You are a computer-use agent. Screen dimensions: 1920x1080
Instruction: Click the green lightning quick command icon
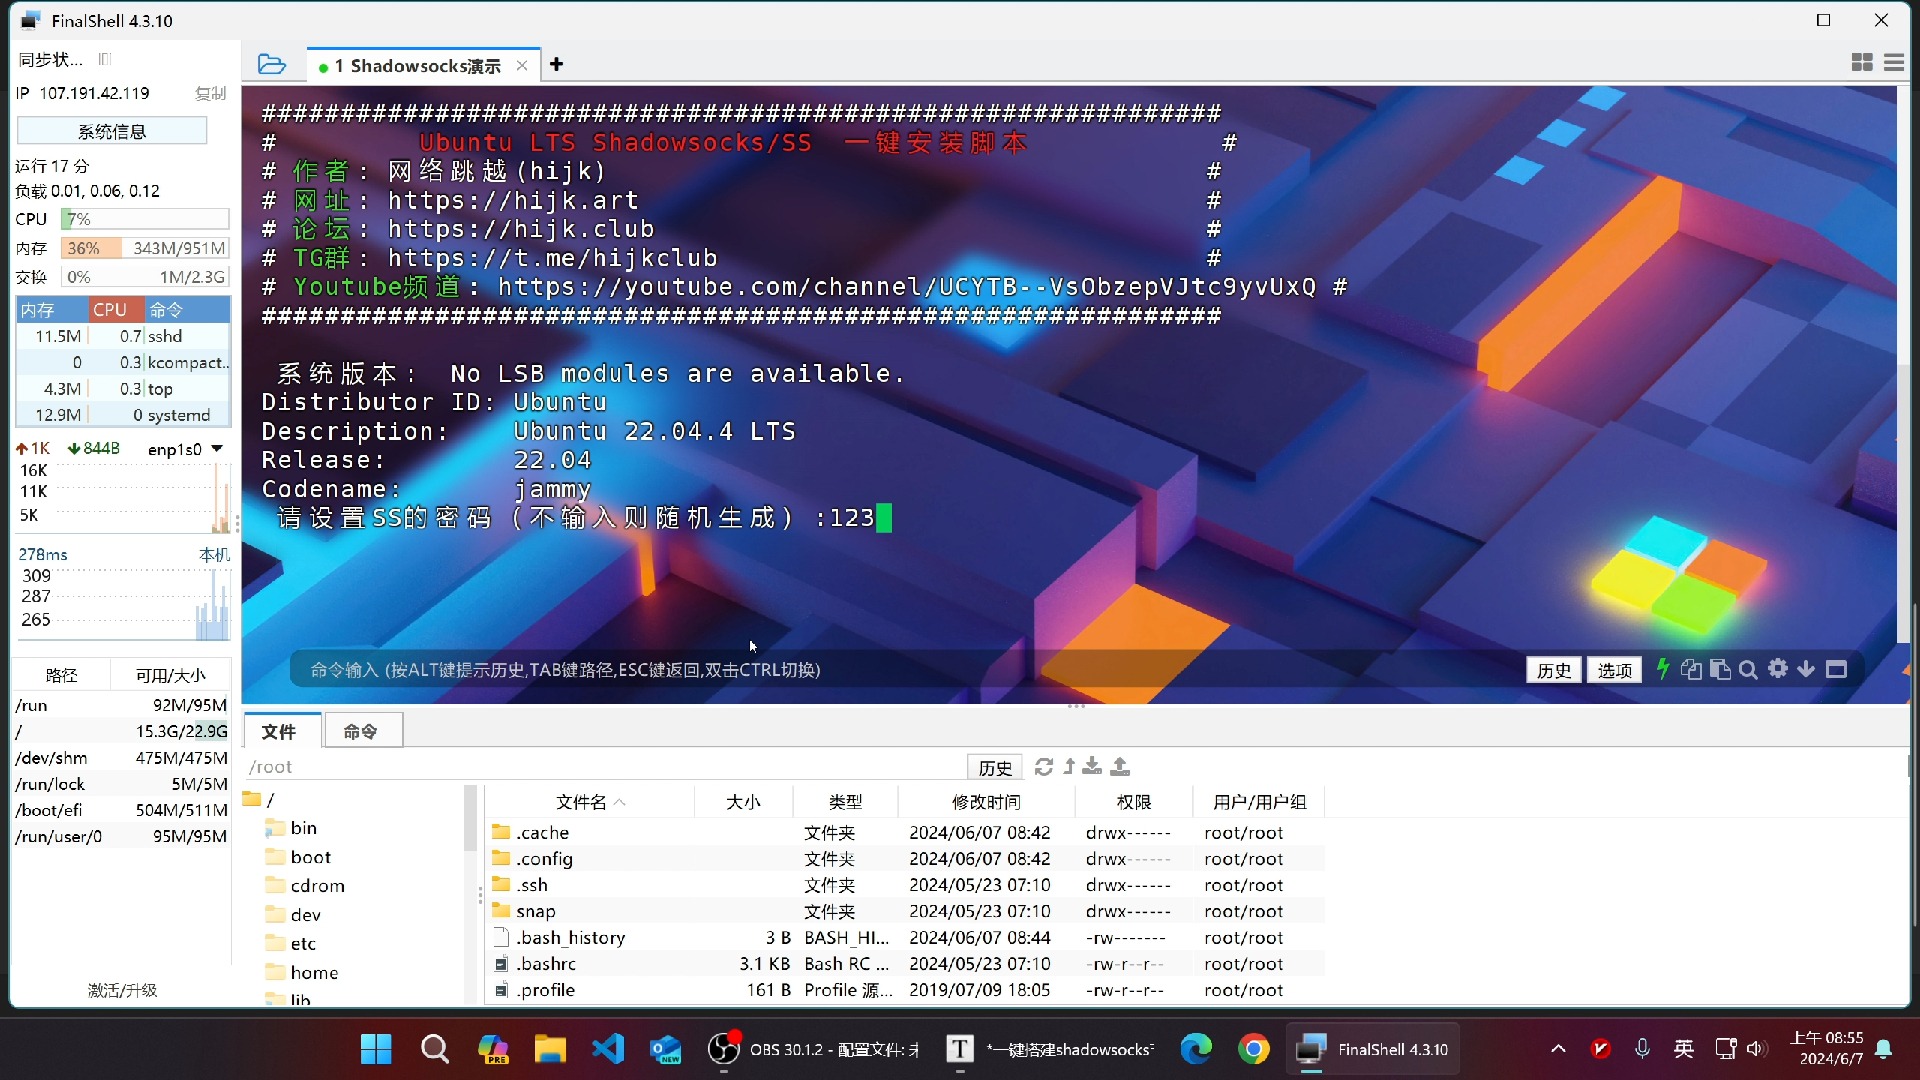point(1663,669)
